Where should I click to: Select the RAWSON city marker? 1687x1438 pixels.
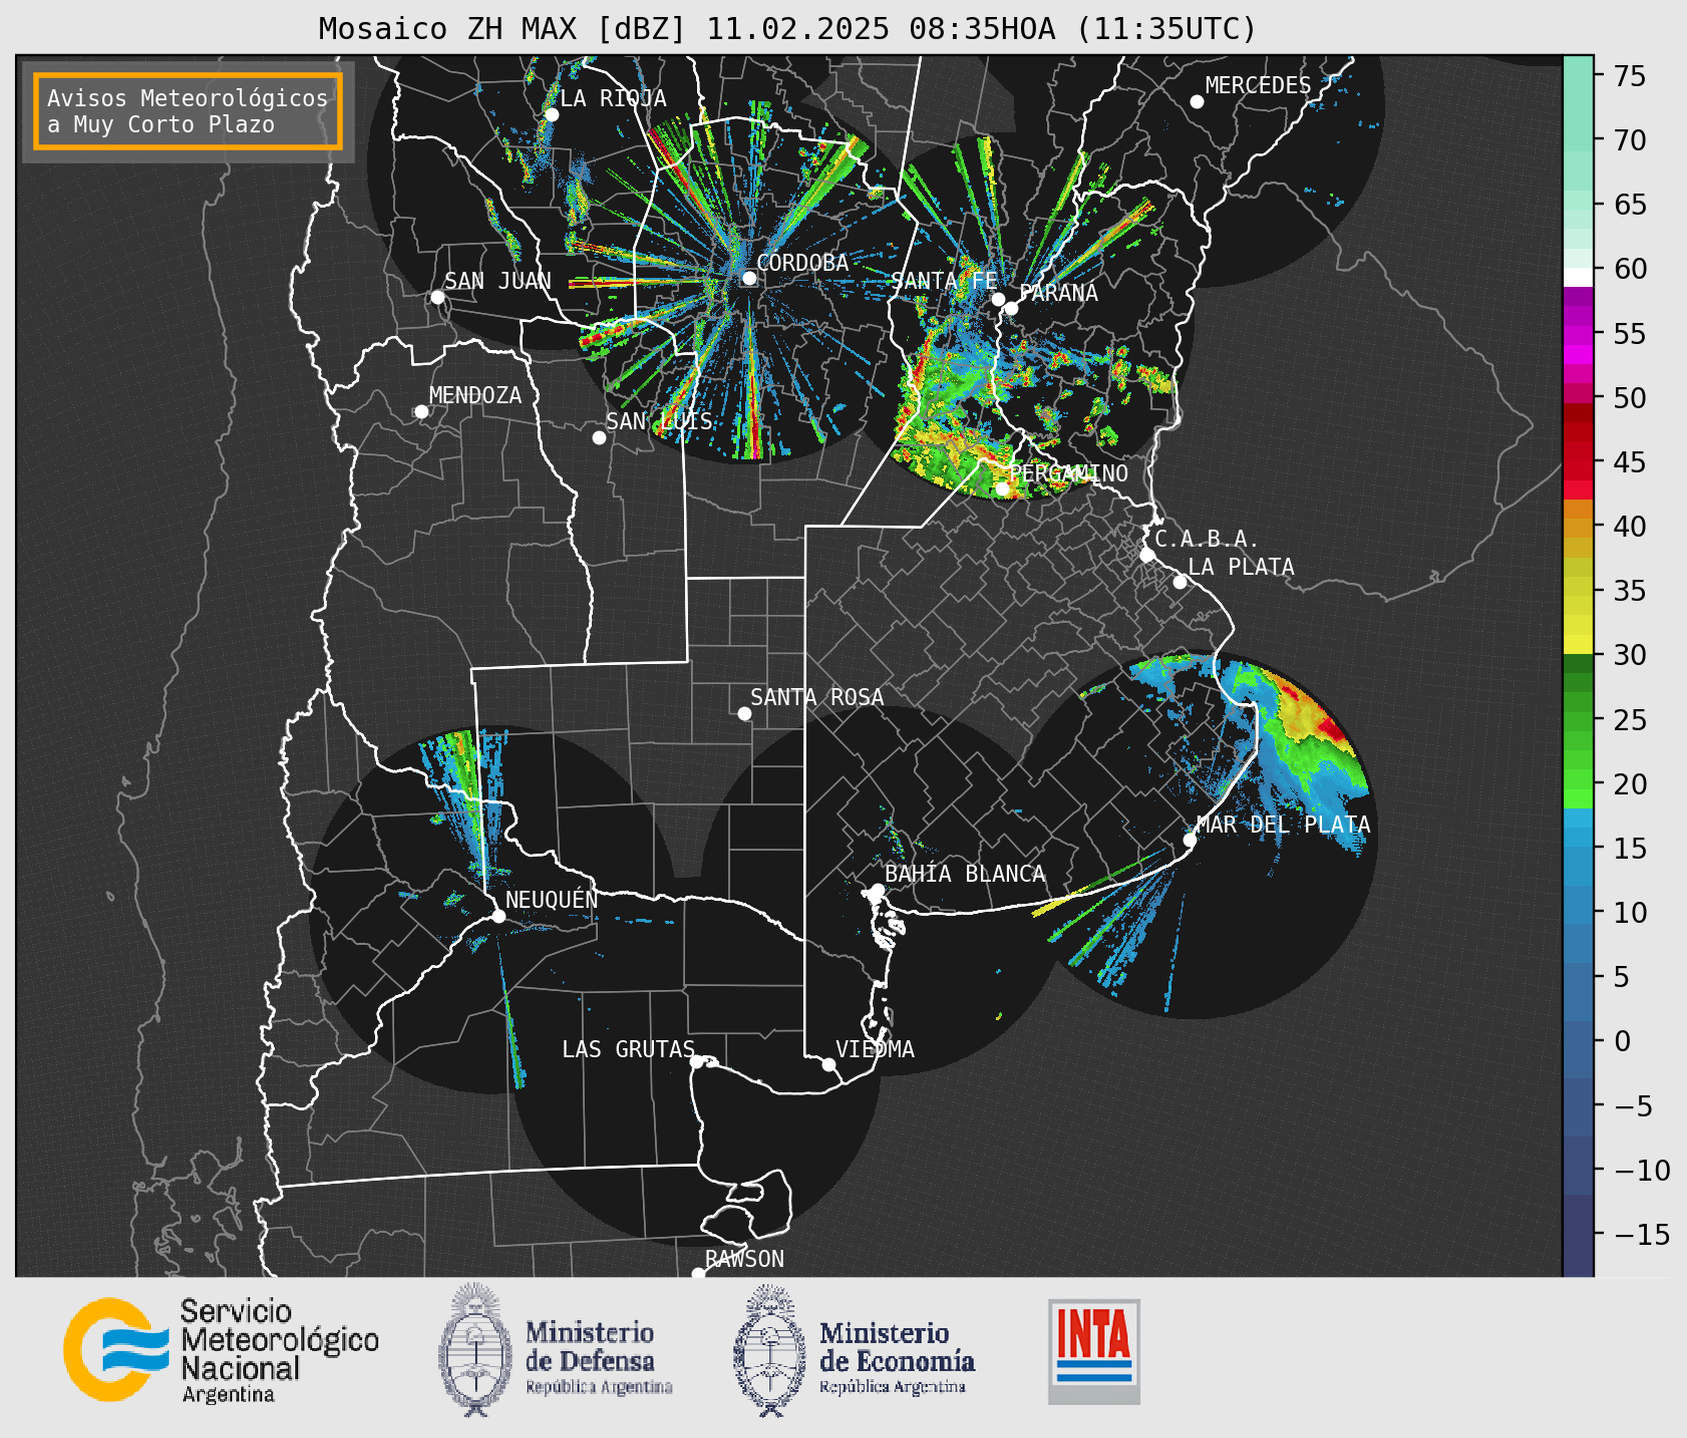pos(698,1274)
